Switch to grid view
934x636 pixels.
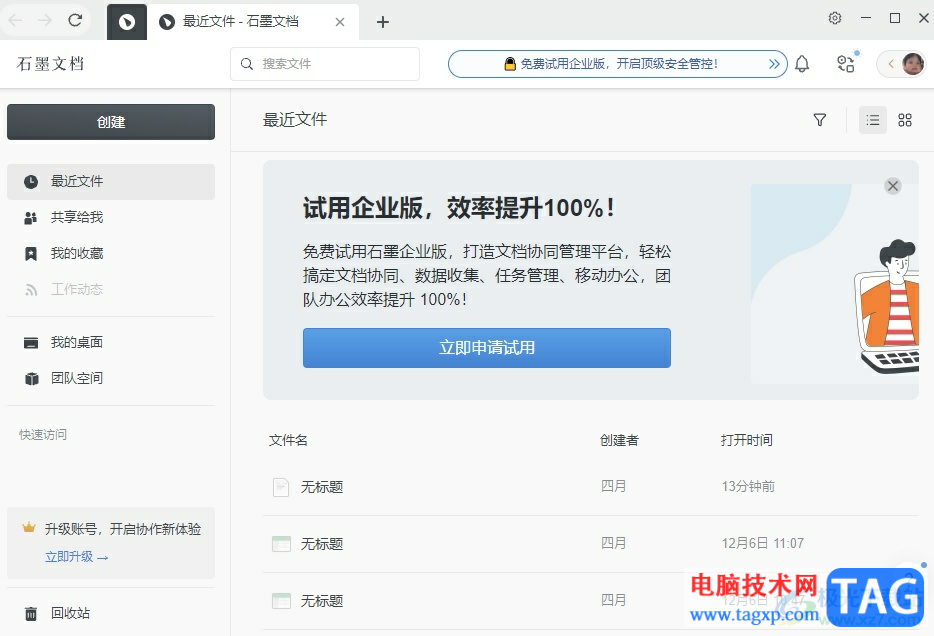905,120
